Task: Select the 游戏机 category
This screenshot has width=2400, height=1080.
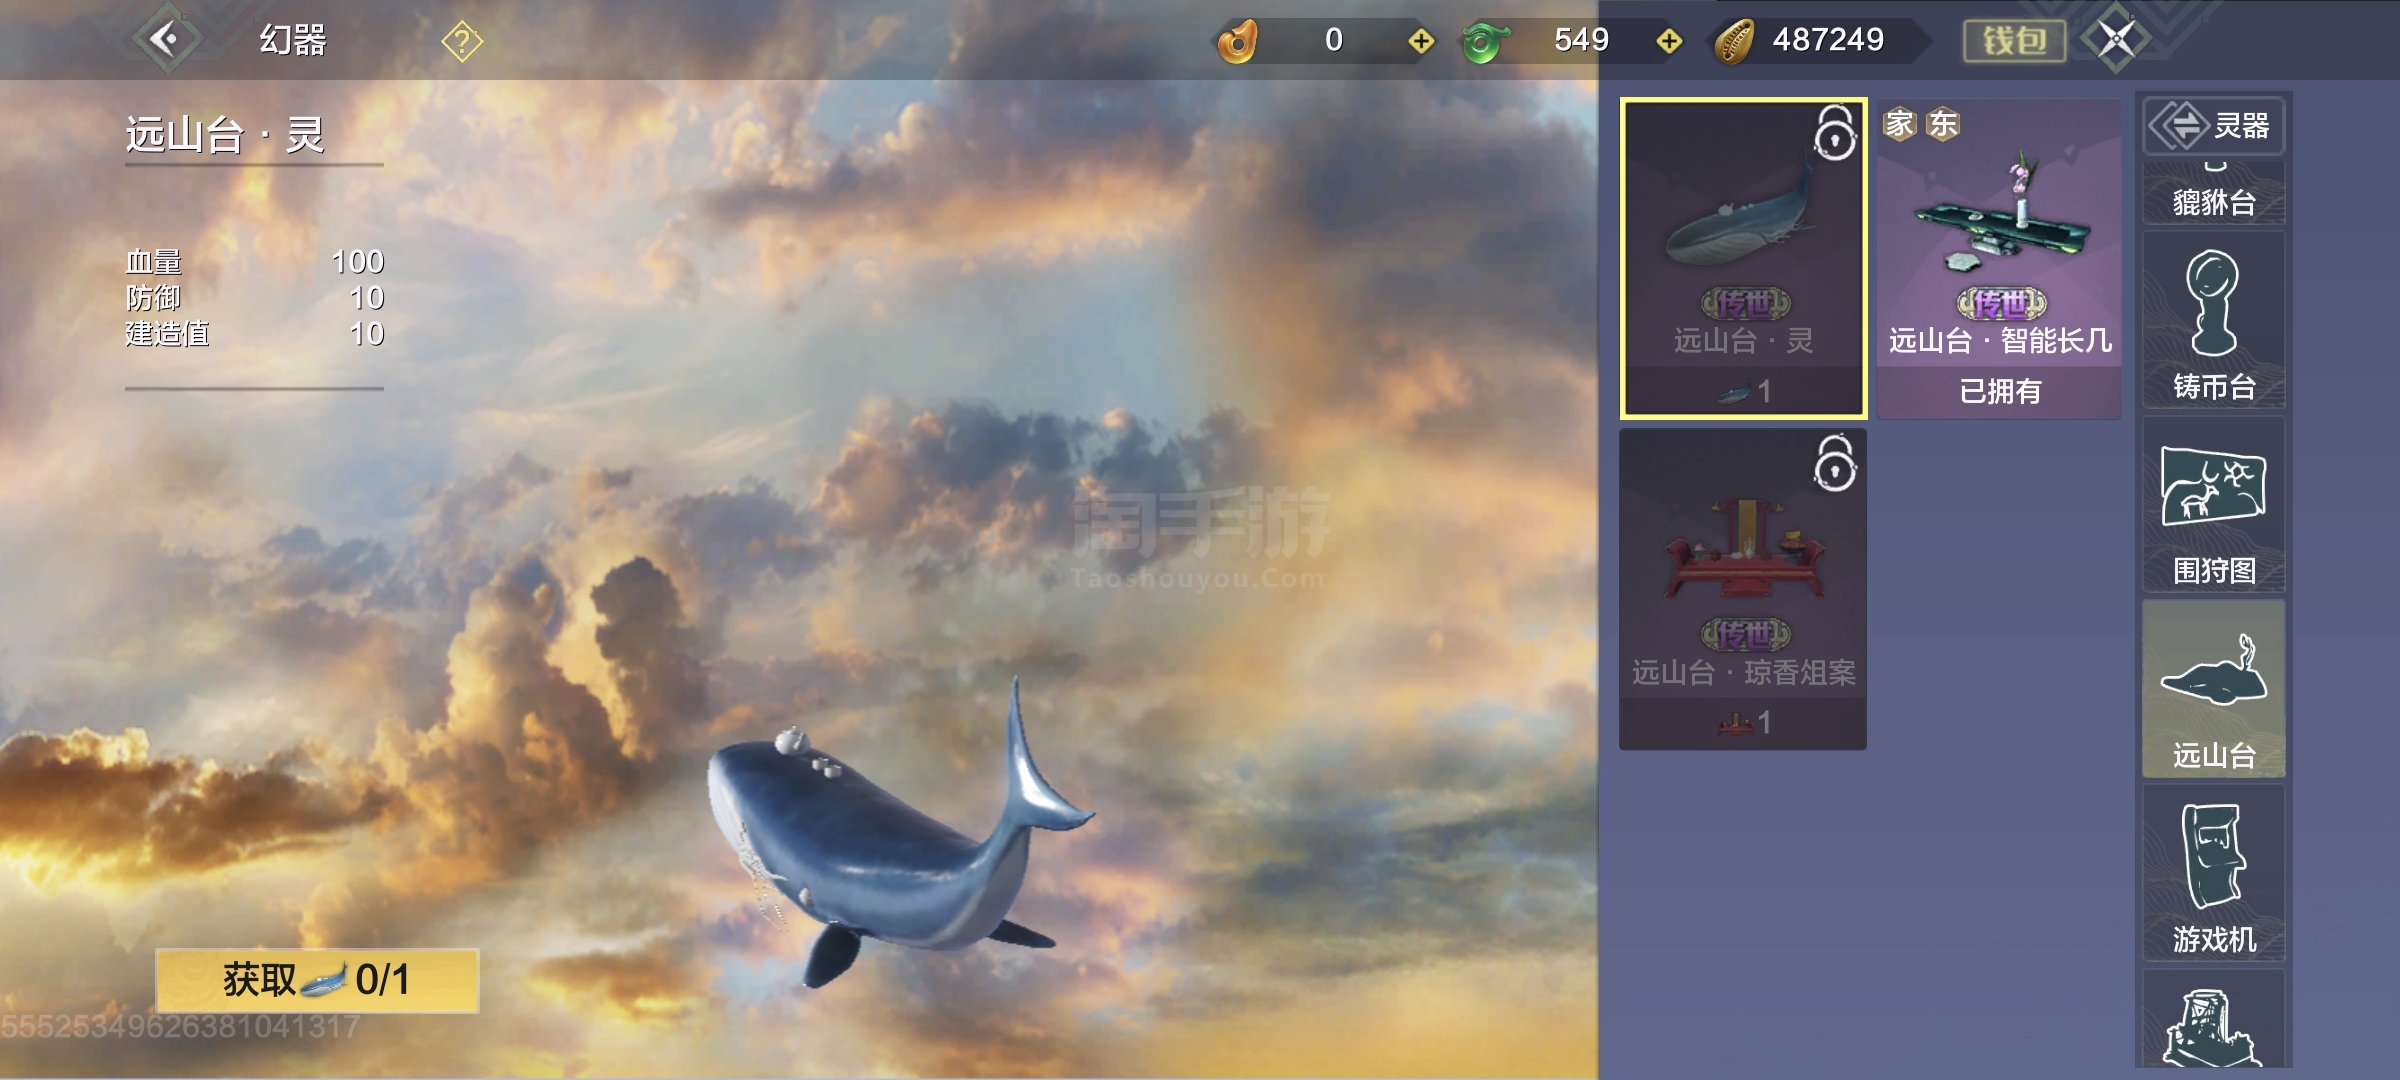Action: click(2213, 873)
